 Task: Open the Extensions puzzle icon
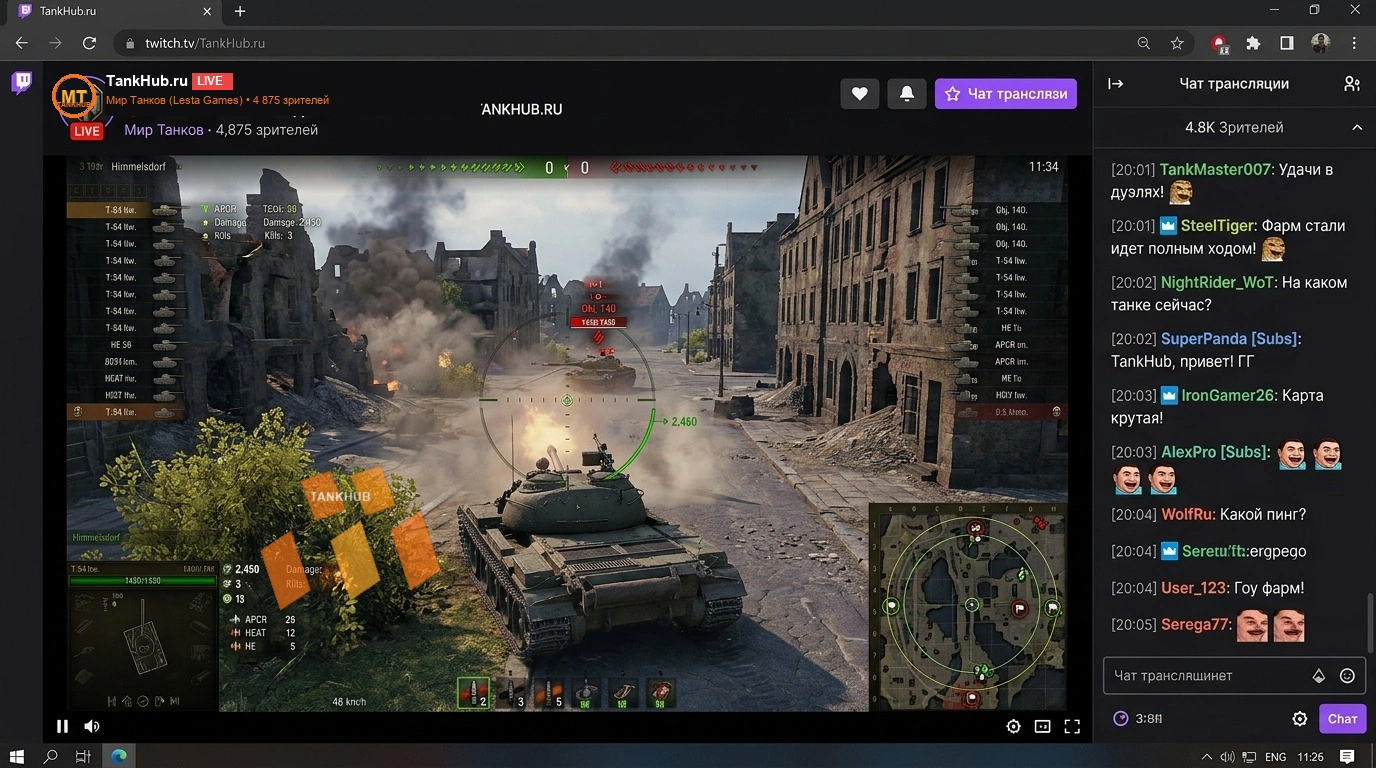pyautogui.click(x=1253, y=43)
